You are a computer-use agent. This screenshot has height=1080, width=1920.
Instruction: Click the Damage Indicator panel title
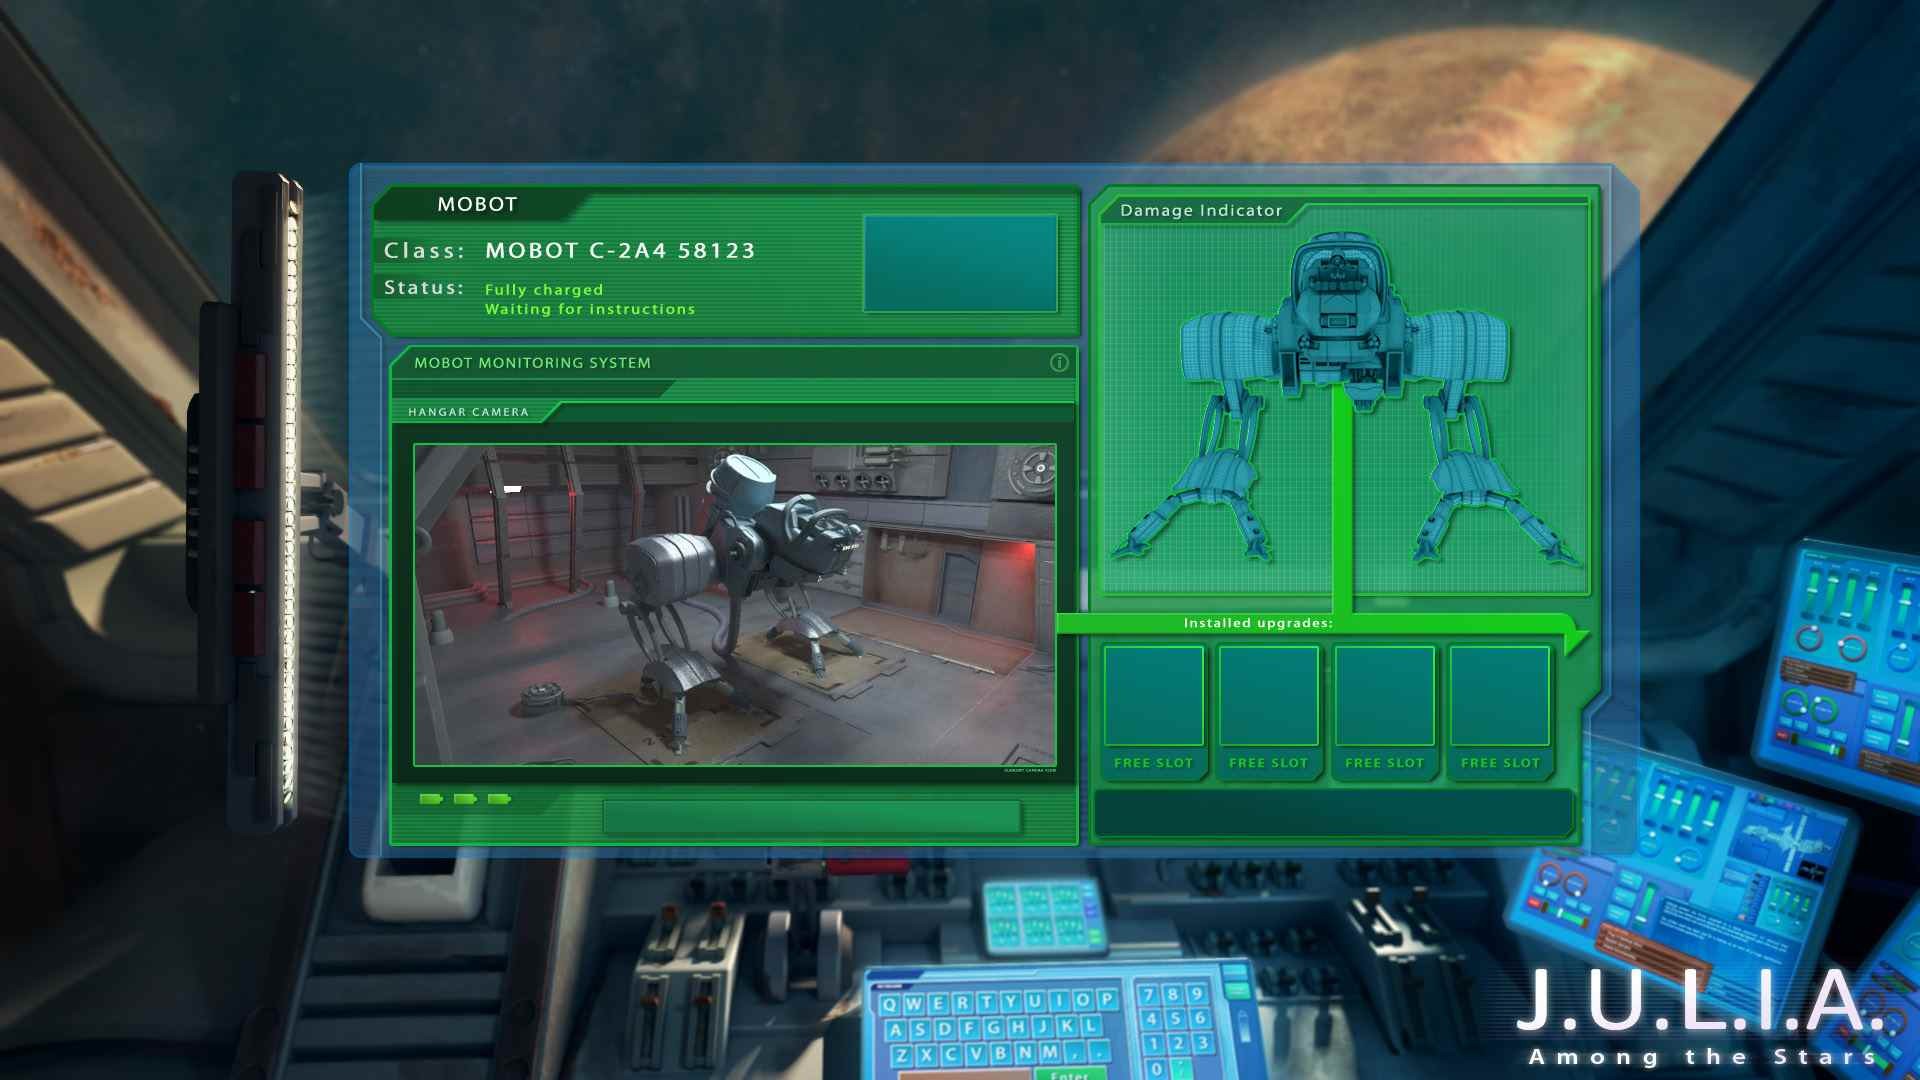[1200, 210]
